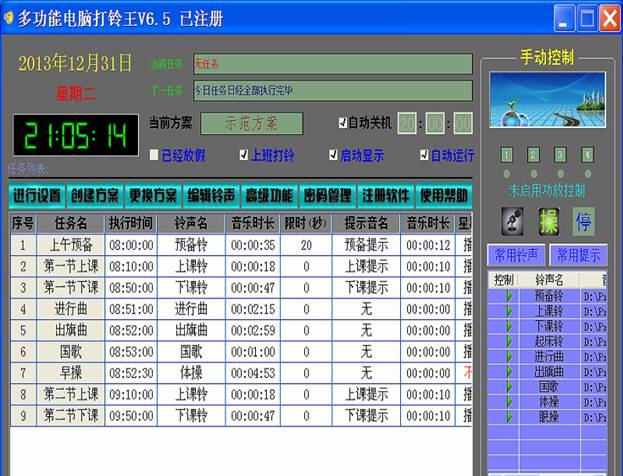This screenshot has height=476, width=623.
Task: Select task row 早操
Action: tap(241, 373)
